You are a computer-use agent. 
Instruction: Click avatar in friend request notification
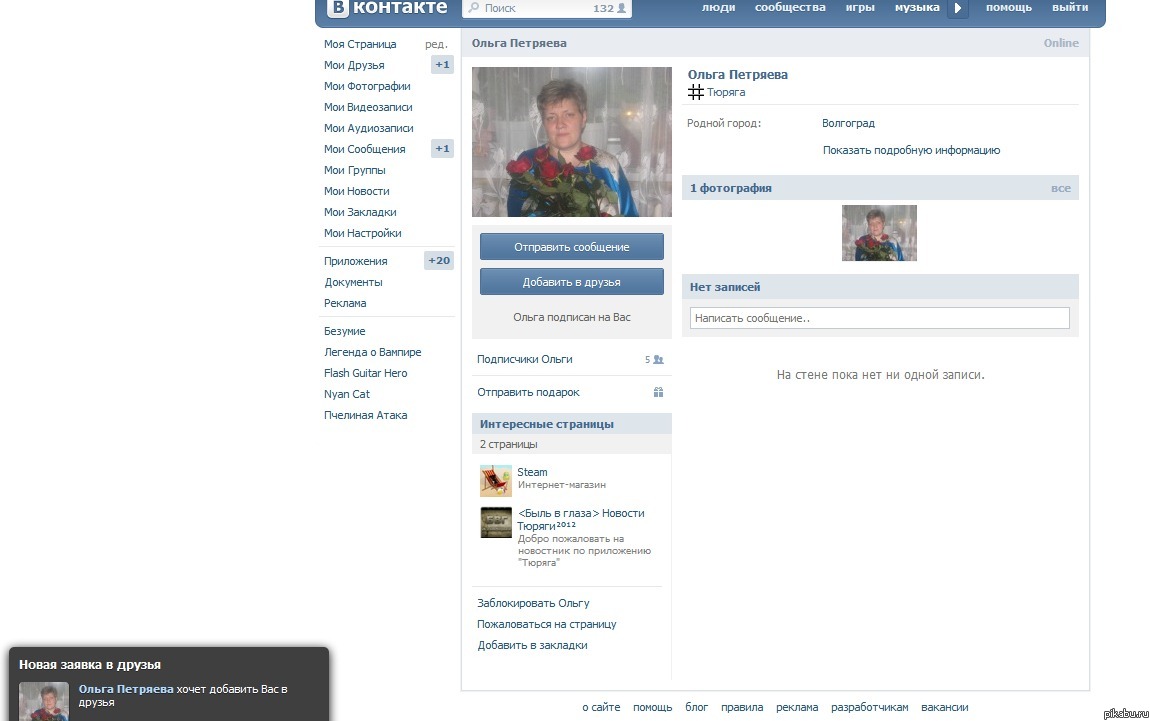pyautogui.click(x=44, y=700)
